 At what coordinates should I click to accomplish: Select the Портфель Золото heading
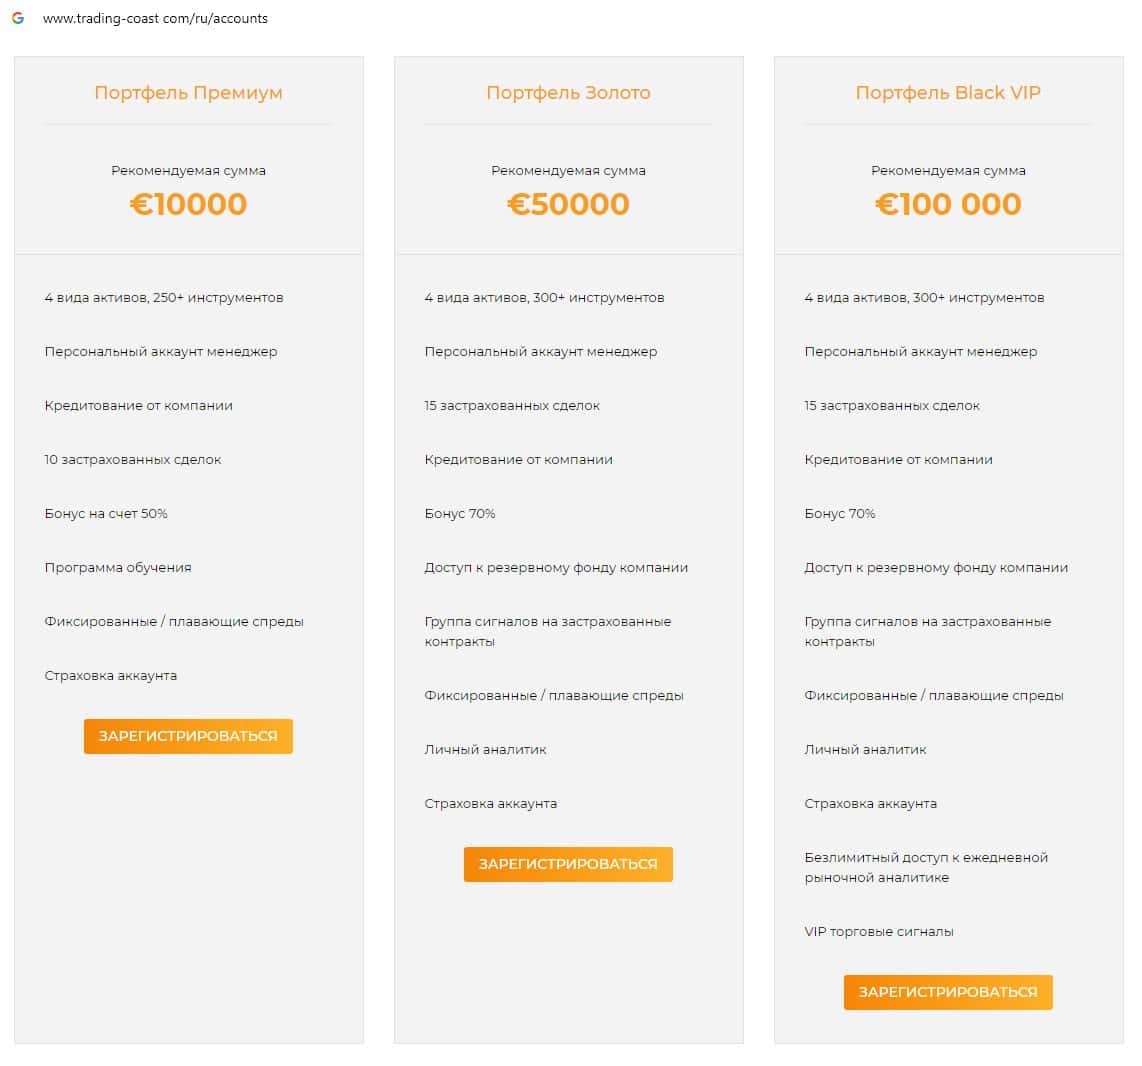coord(568,93)
